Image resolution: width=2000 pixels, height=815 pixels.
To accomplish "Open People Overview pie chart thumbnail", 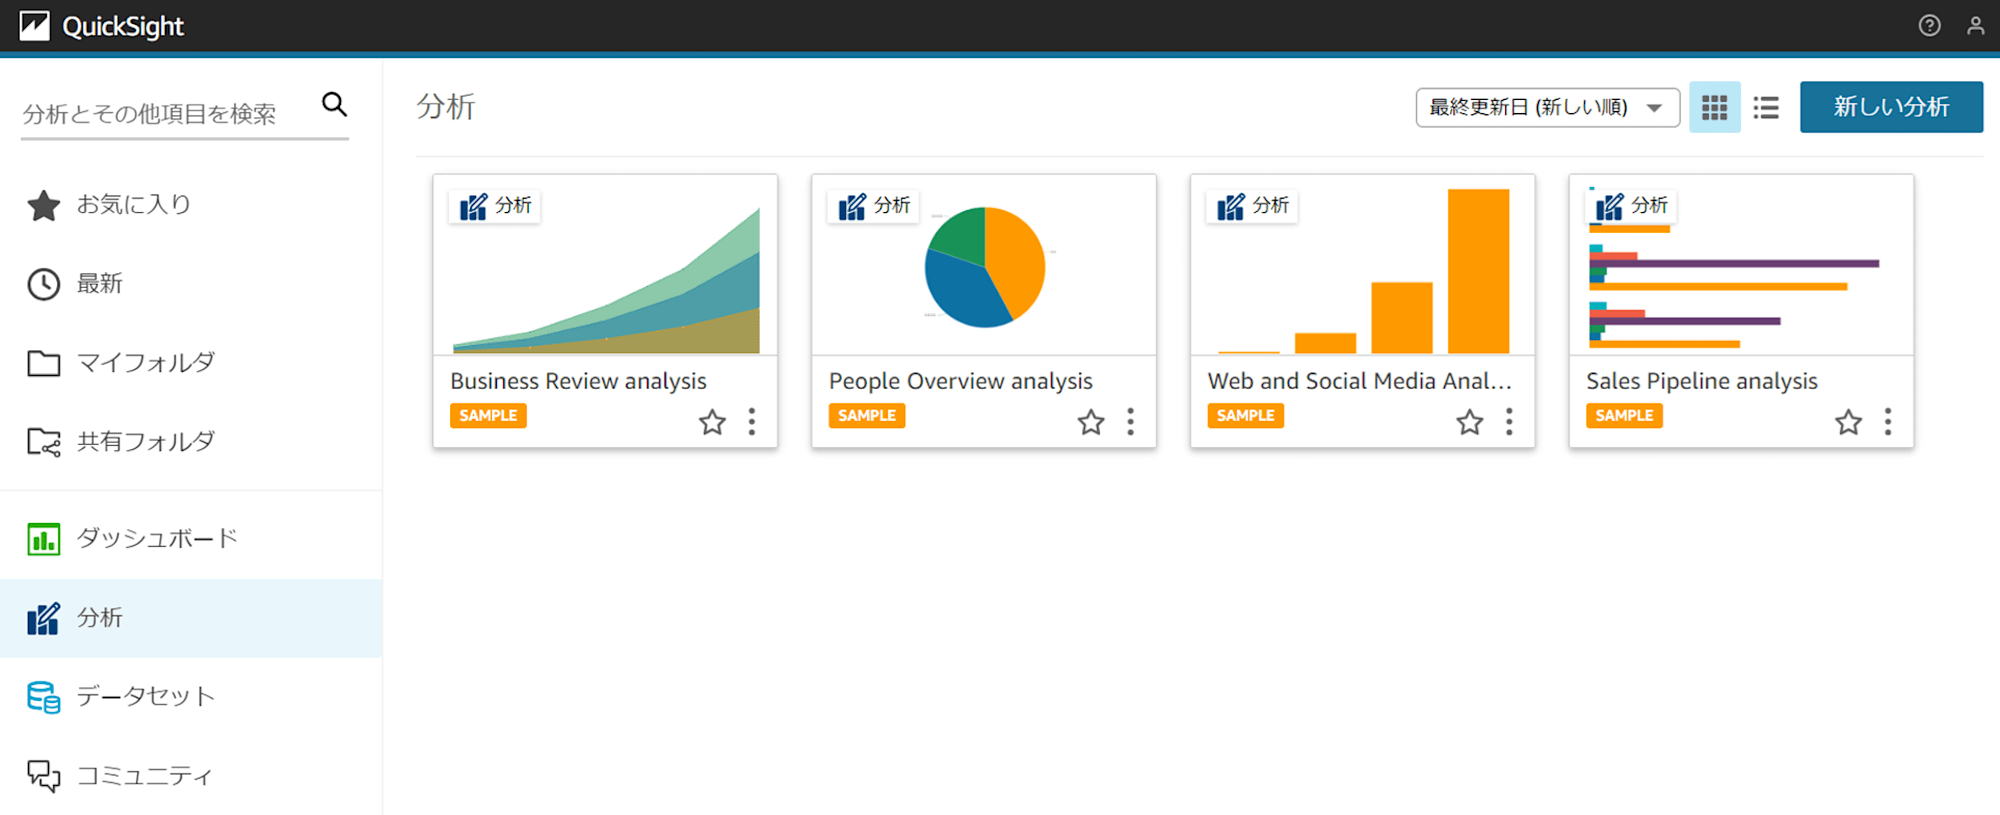I will (984, 265).
